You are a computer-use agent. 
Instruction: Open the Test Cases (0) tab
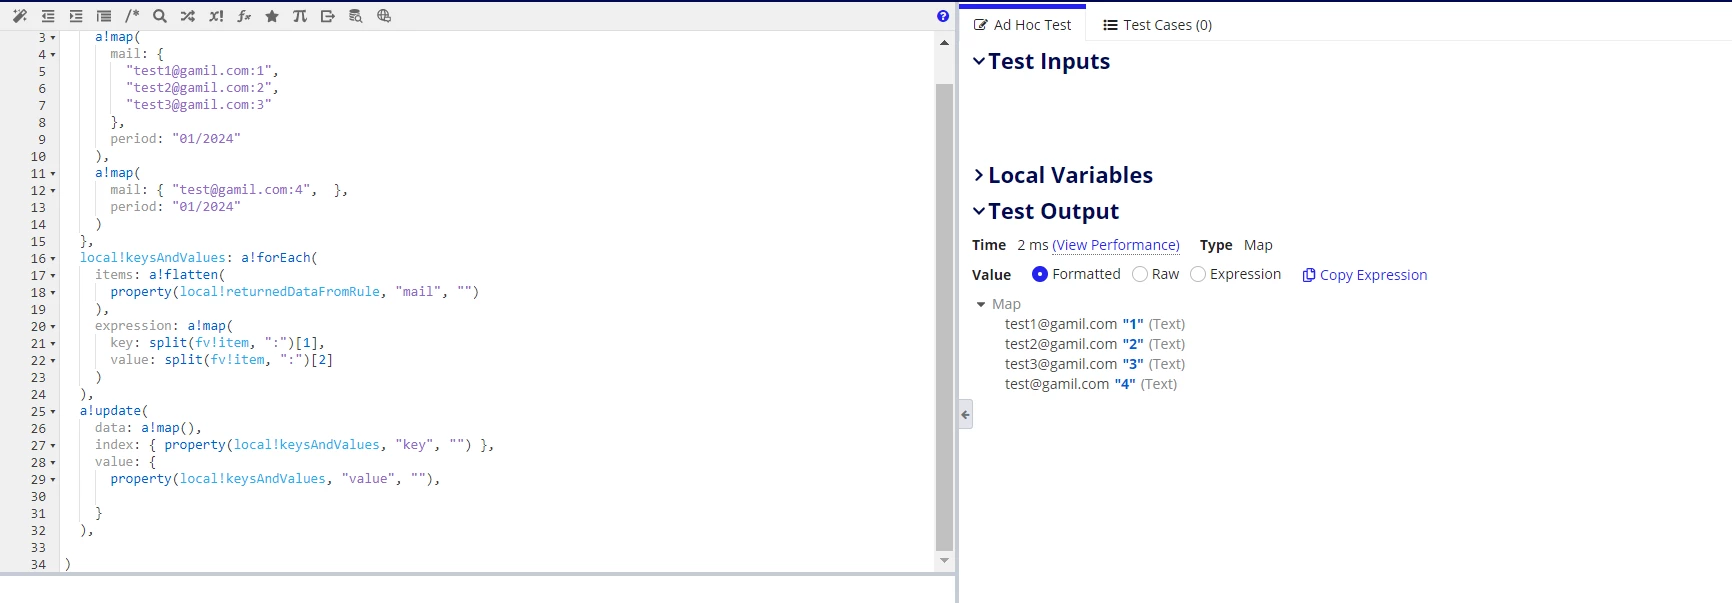(x=1157, y=25)
